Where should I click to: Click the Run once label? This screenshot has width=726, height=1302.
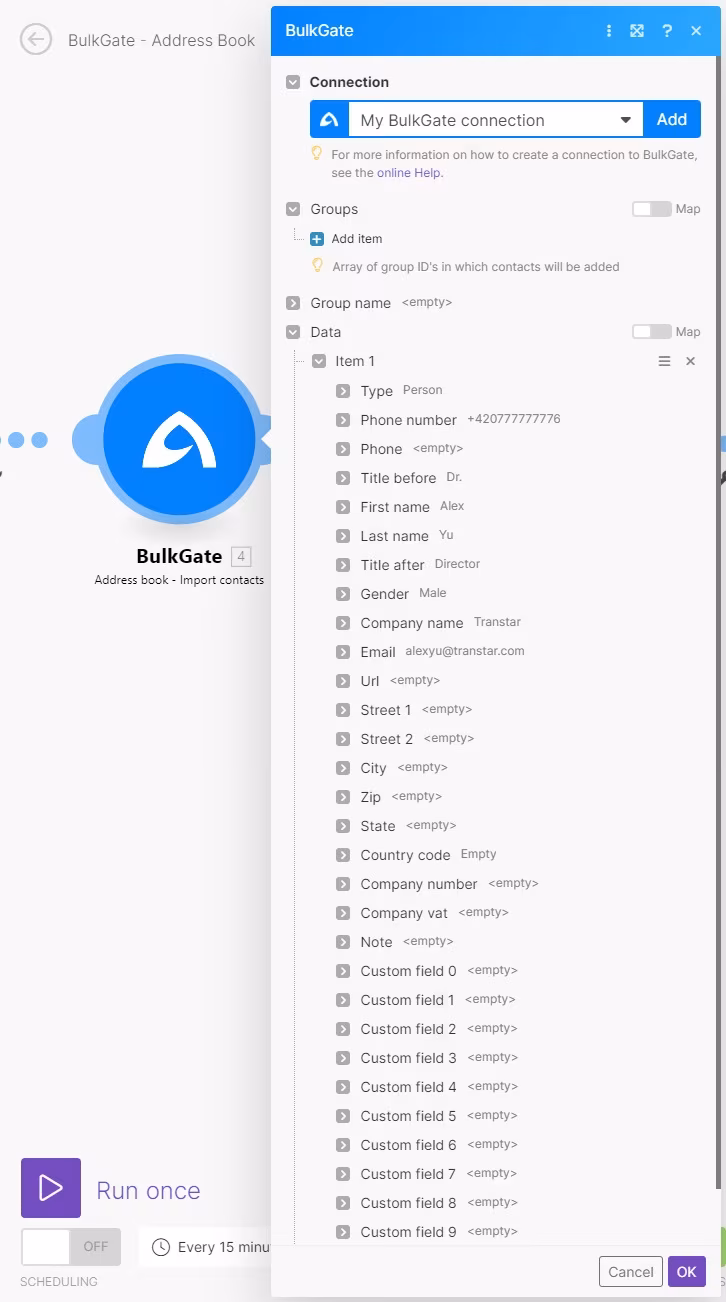tap(148, 1190)
